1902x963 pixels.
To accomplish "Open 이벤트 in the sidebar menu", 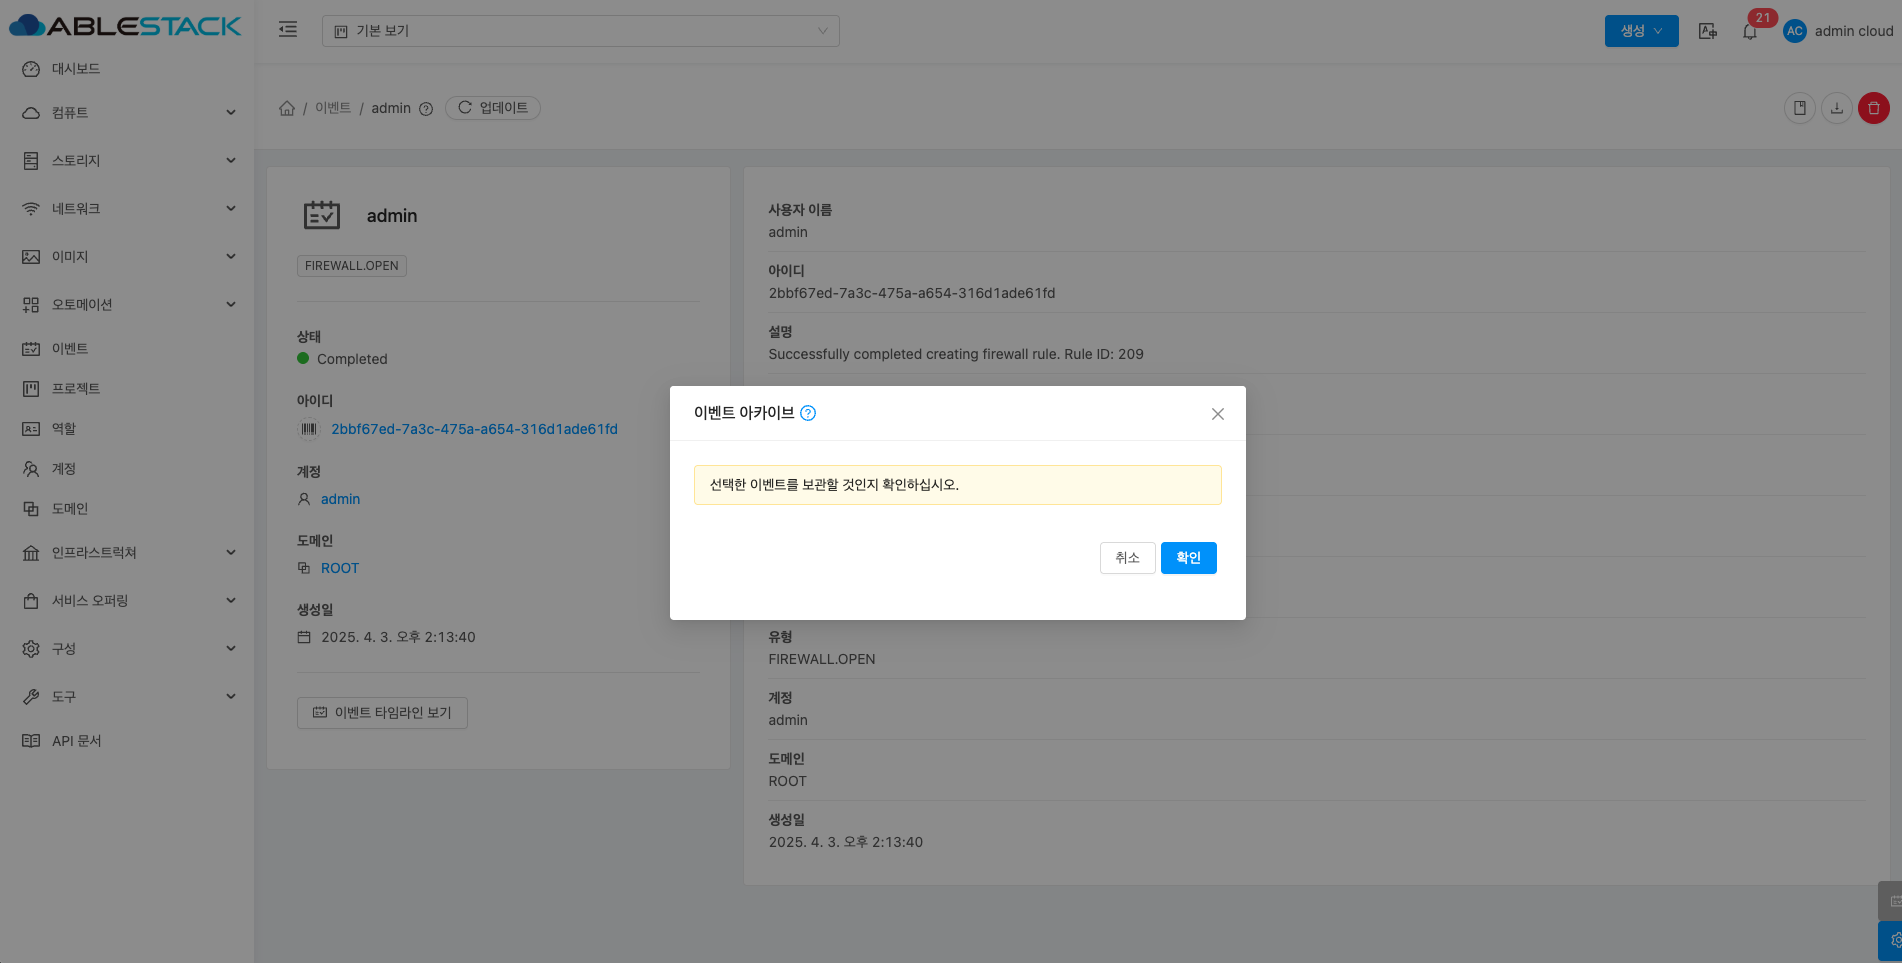I will click(70, 349).
